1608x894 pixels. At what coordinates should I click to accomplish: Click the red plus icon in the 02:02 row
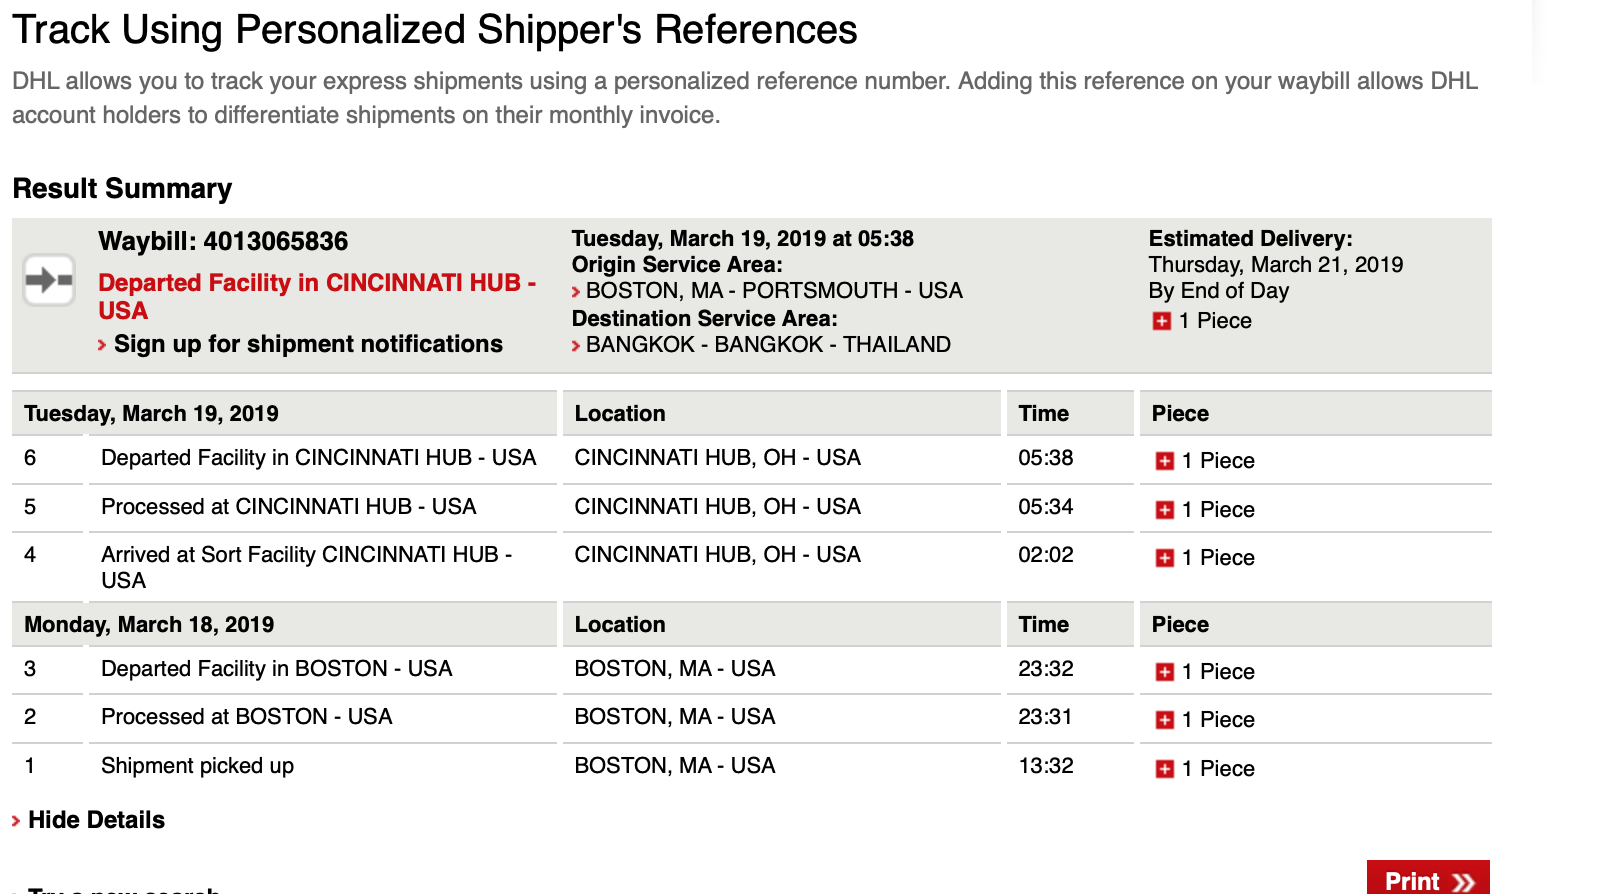(x=1164, y=558)
